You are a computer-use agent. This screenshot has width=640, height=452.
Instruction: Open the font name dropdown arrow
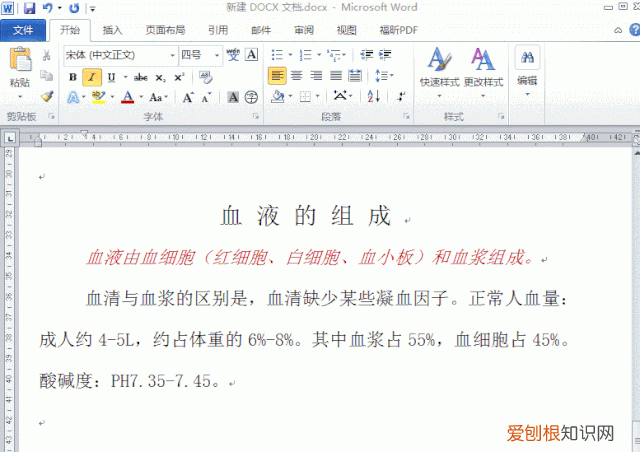(x=173, y=55)
